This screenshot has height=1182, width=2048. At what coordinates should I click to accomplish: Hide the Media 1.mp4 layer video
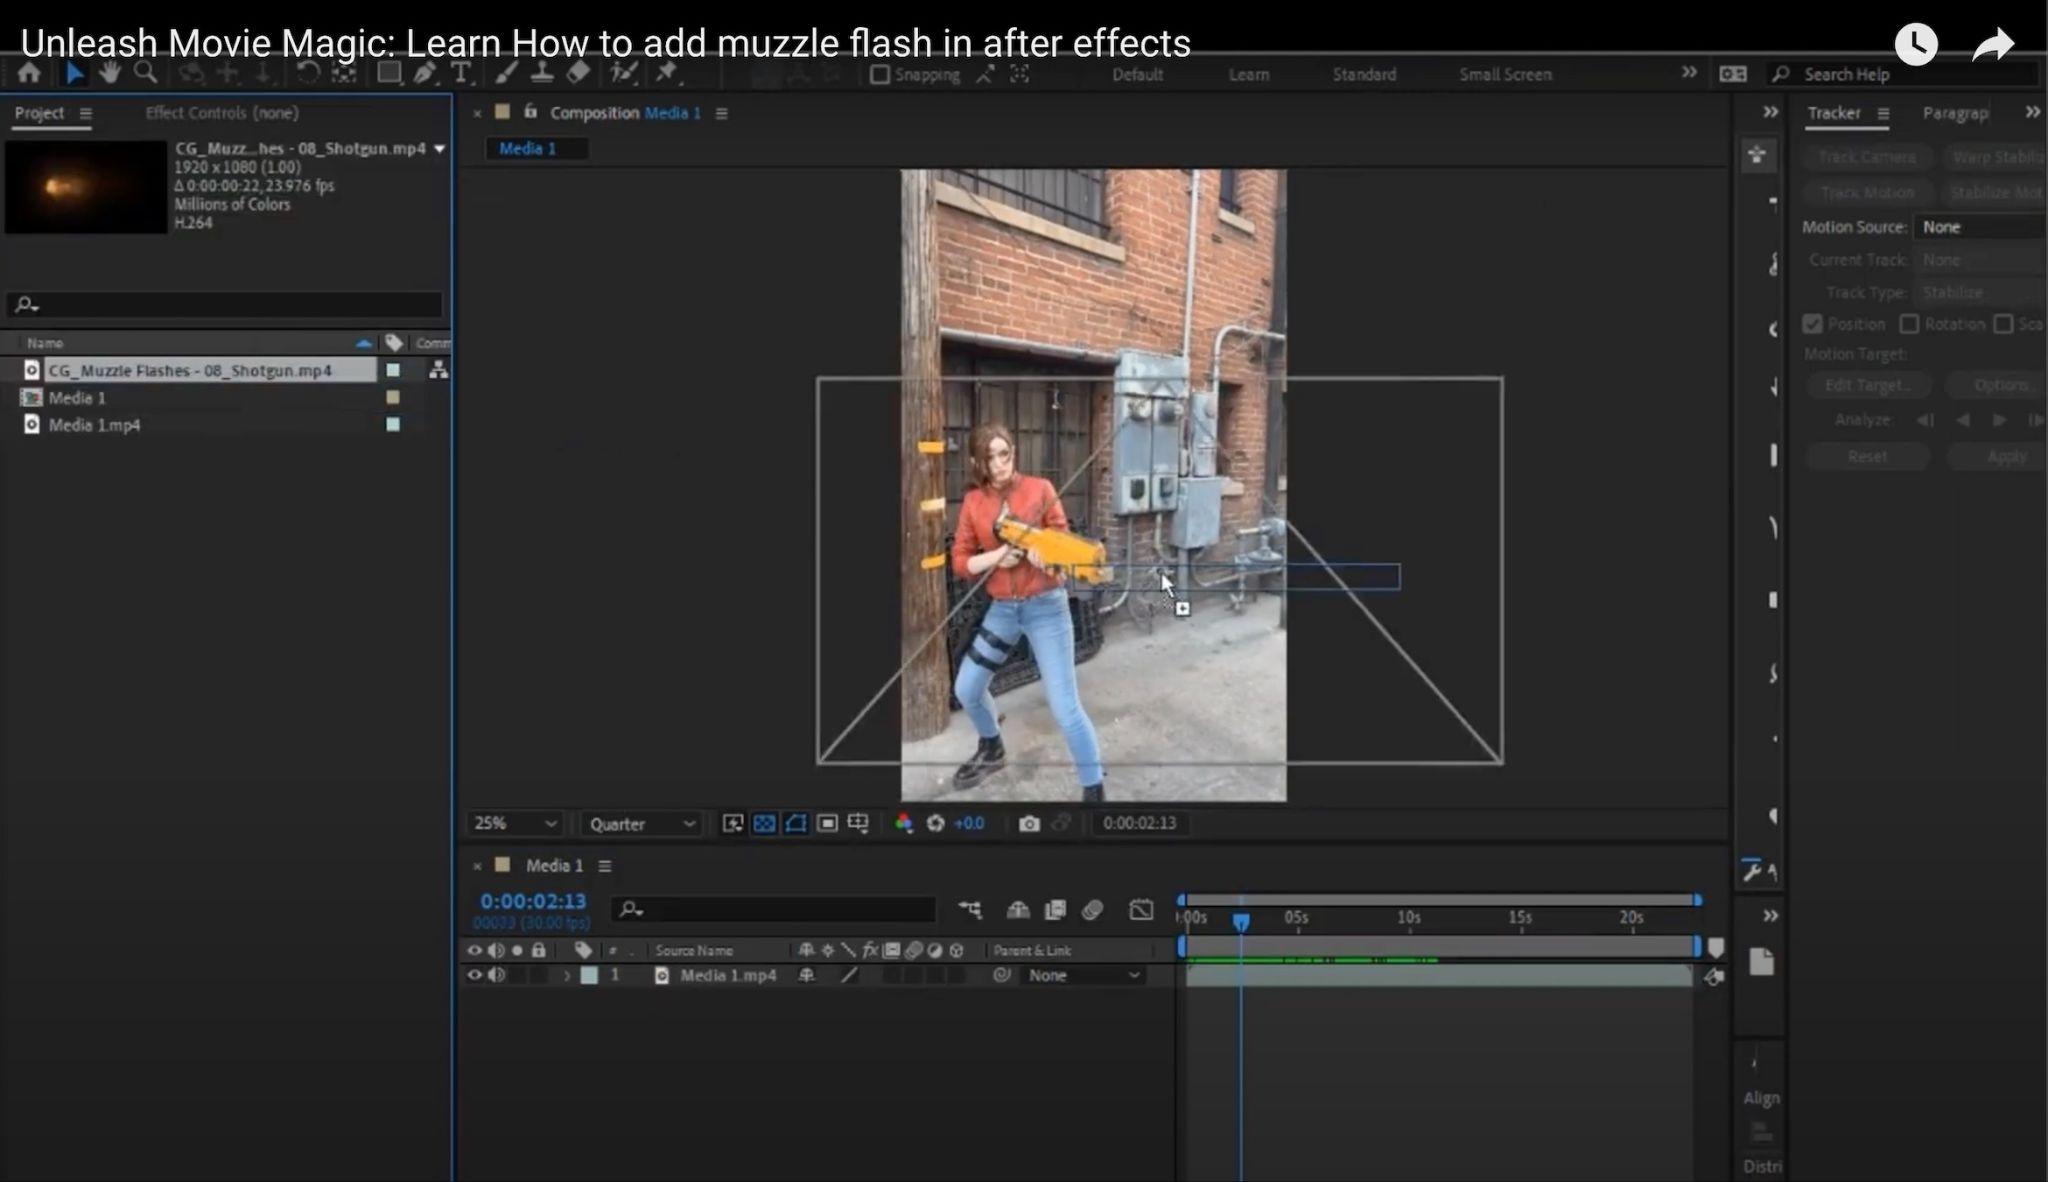pos(474,975)
